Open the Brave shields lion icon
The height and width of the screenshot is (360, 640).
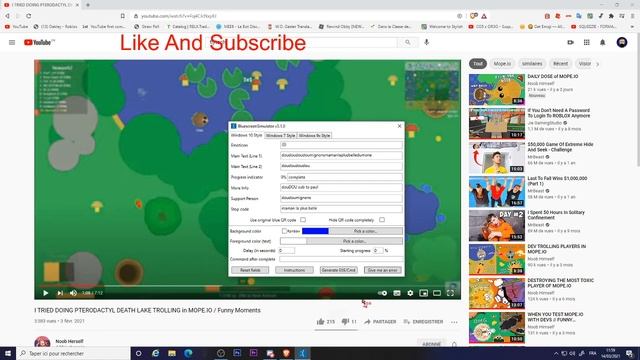tap(473, 16)
